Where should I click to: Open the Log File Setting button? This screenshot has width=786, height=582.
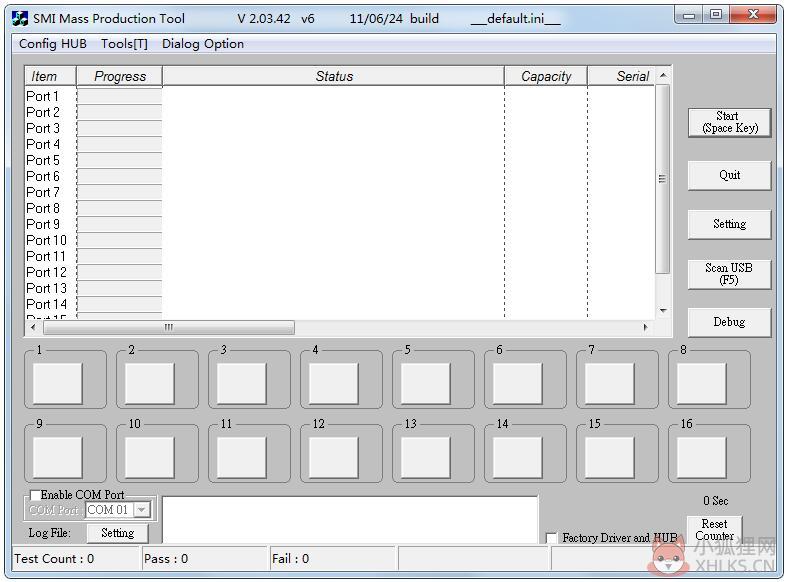pyautogui.click(x=118, y=533)
